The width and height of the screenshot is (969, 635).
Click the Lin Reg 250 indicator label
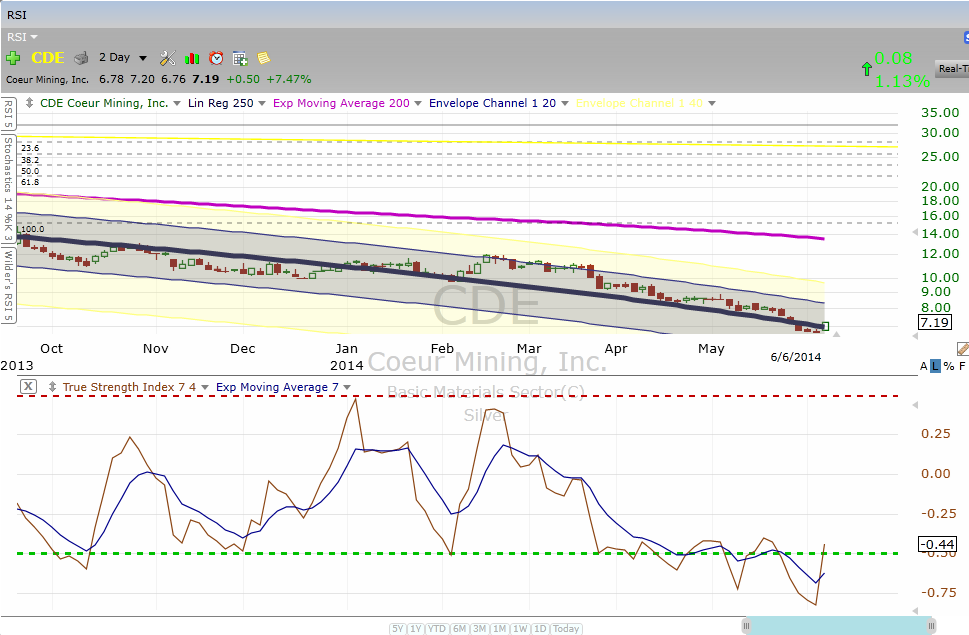(x=221, y=103)
